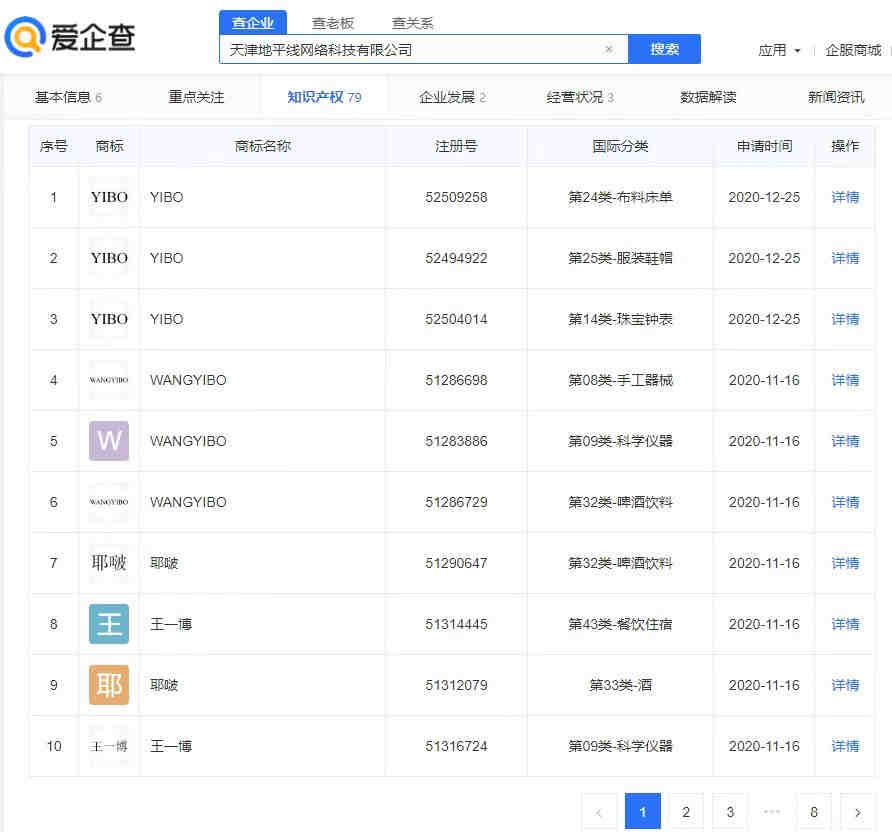This screenshot has width=892, height=832.
Task: Clear the search box with the X icon
Action: [608, 49]
